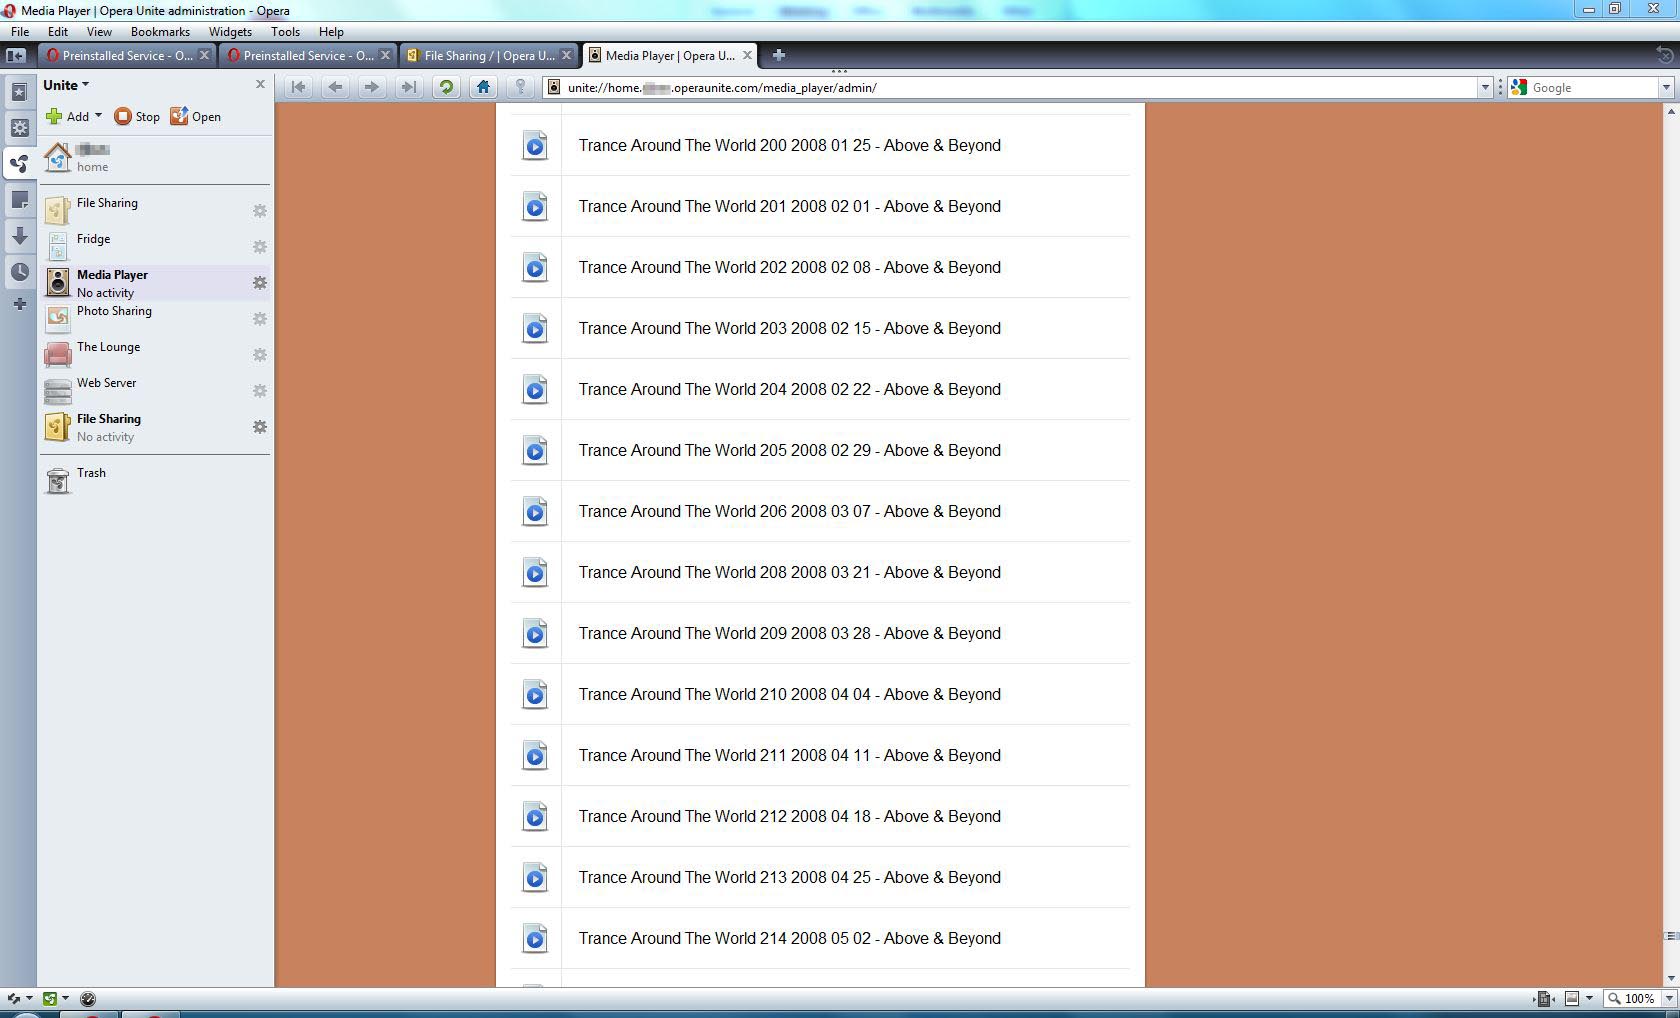The image size is (1680, 1018).
Task: Expand the Add service dropdown arrow
Action: tap(98, 116)
